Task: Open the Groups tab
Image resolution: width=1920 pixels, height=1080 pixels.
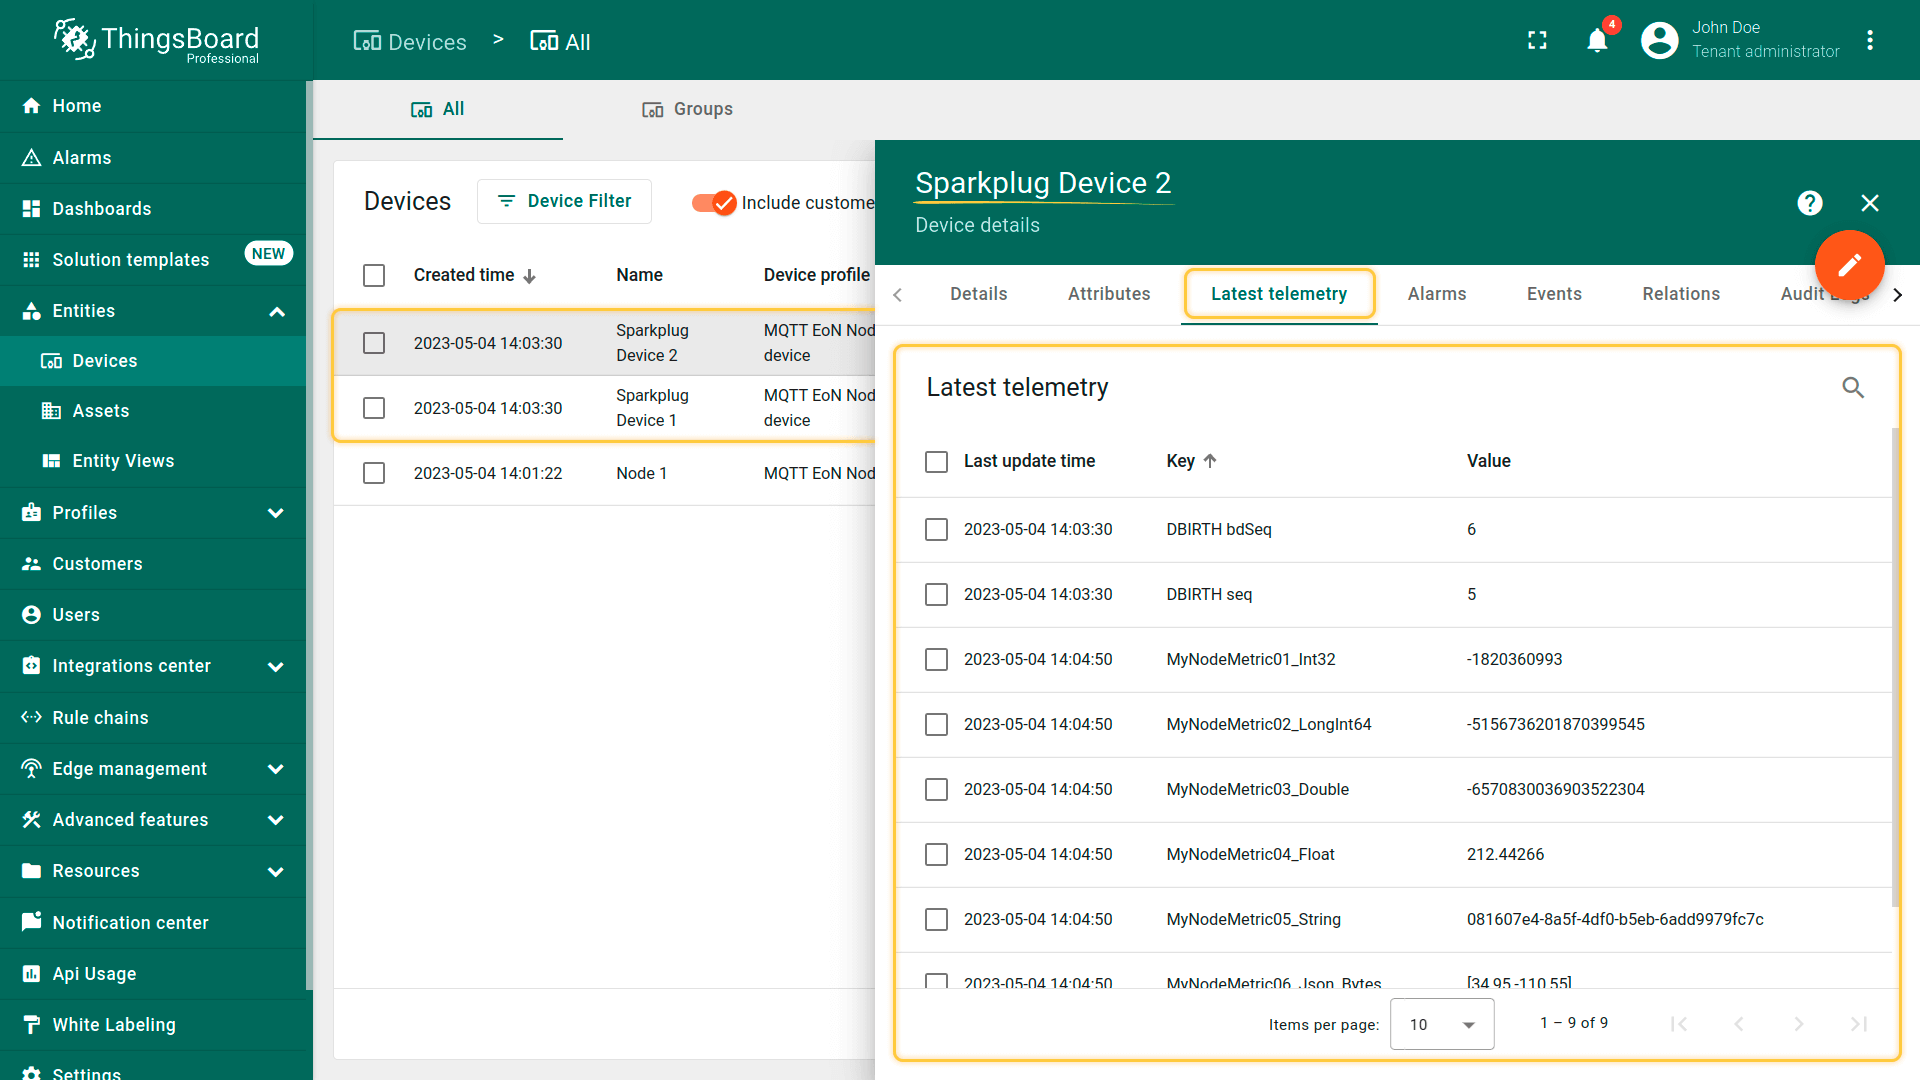Action: point(688,109)
